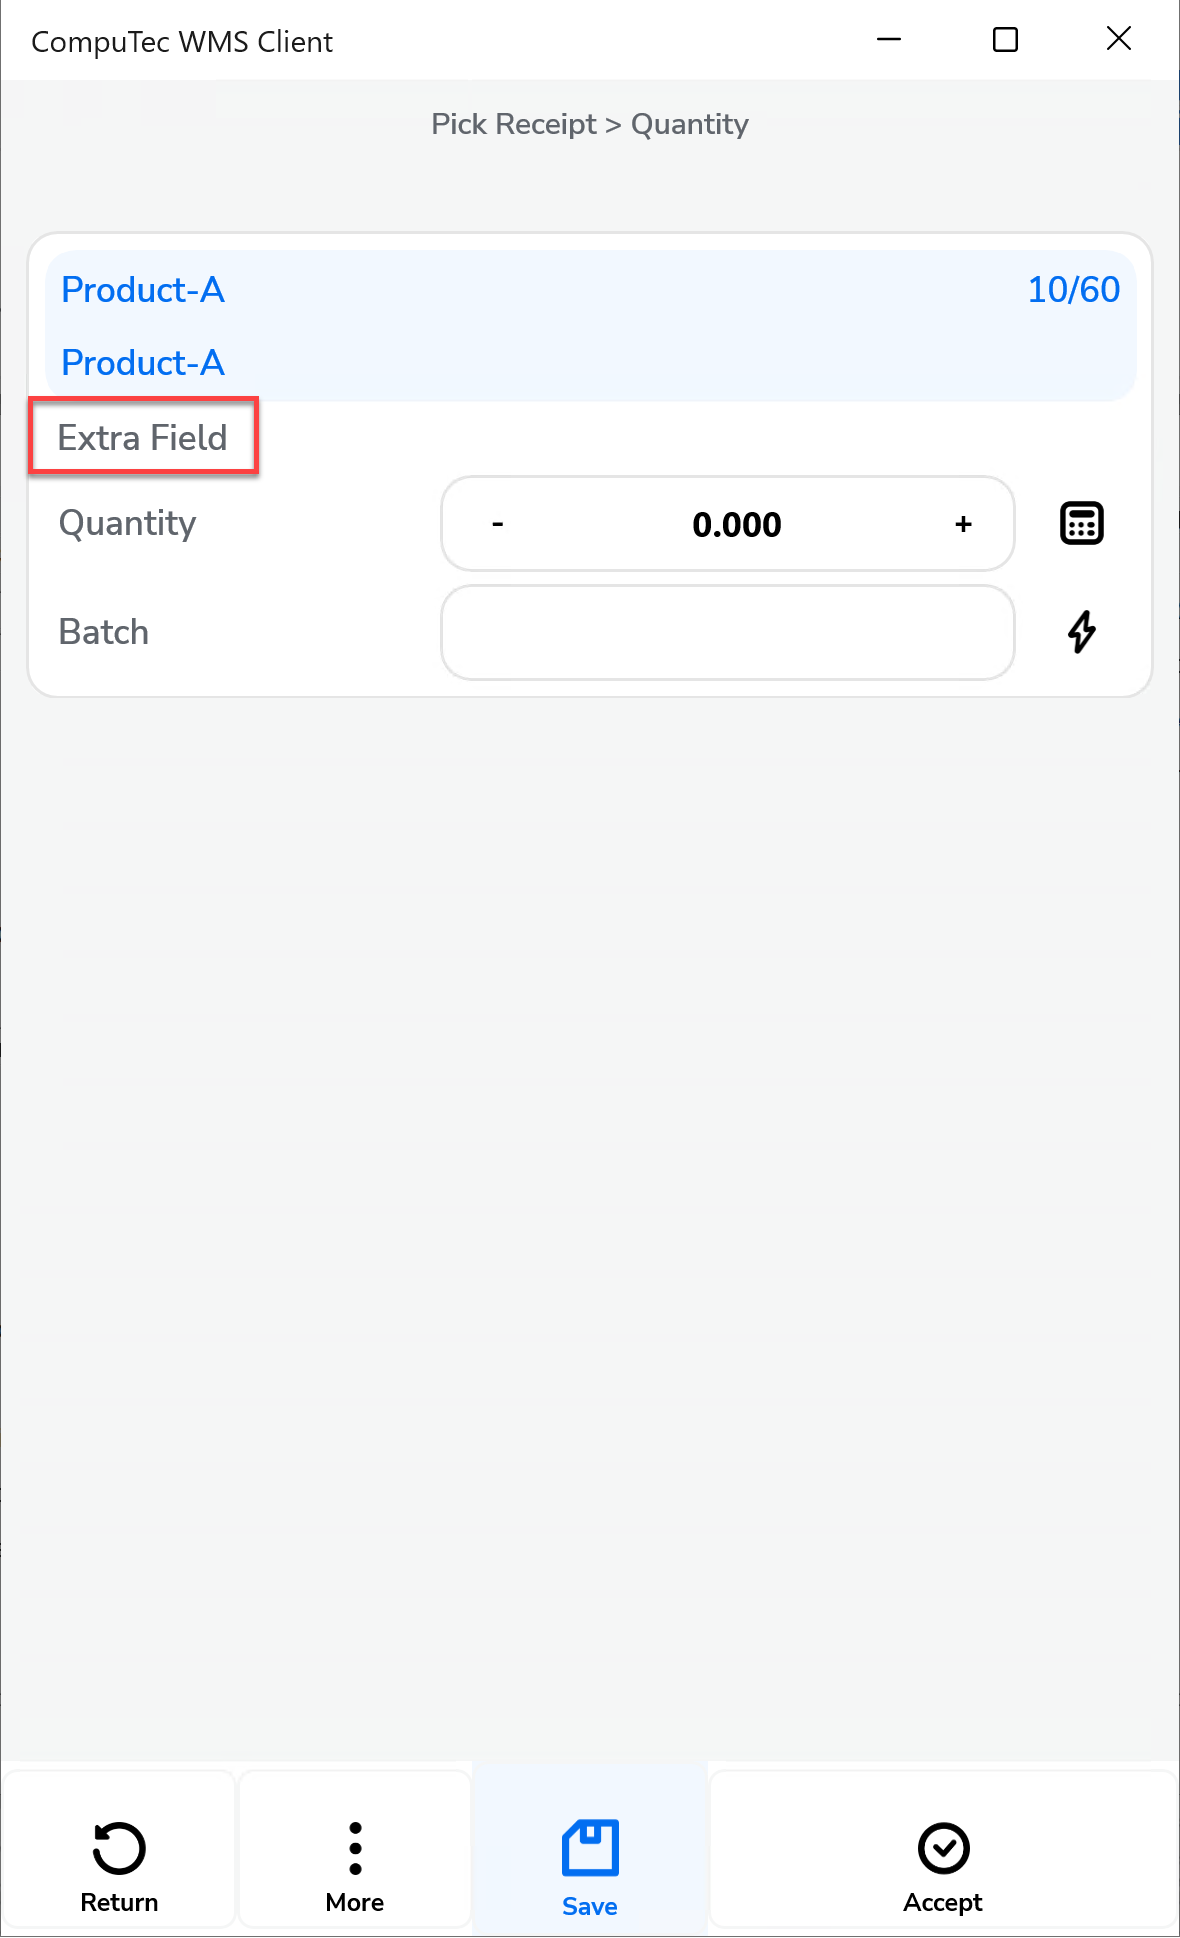Click the Extra Field label
This screenshot has width=1180, height=1938.
coord(143,437)
